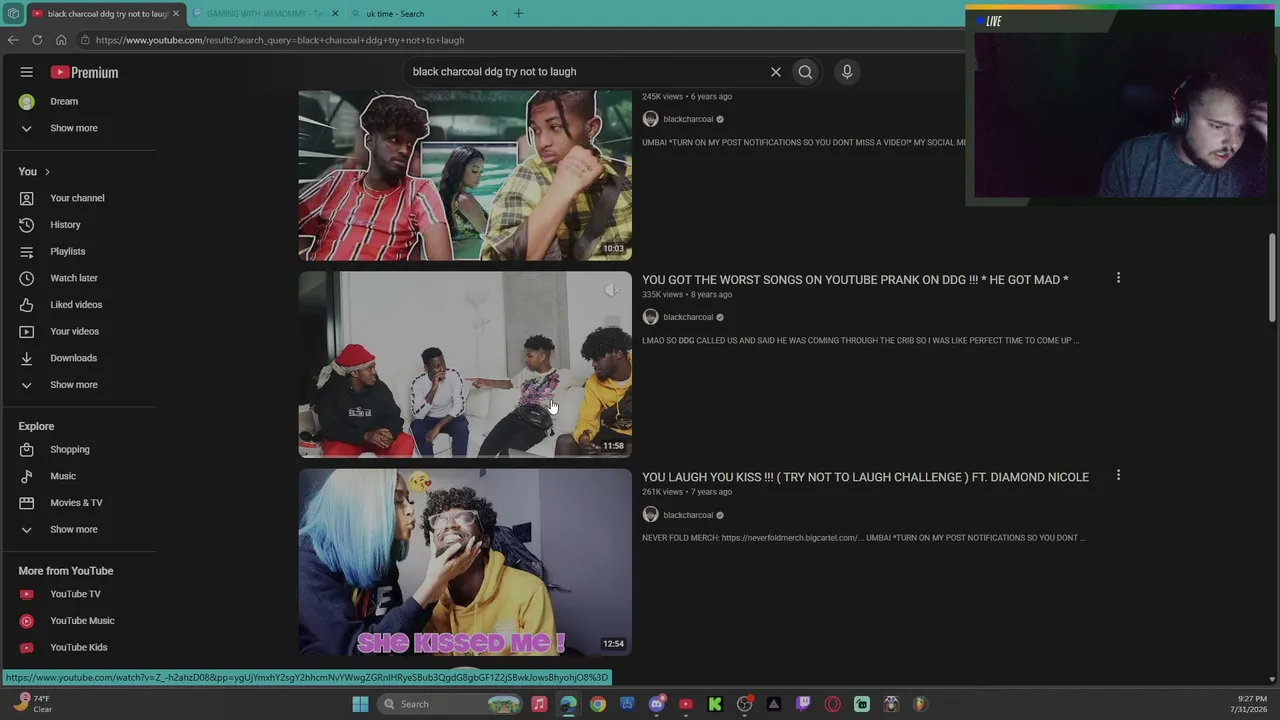Go to YouTube Premium home logo
This screenshot has height=720, width=1280.
pyautogui.click(x=84, y=72)
